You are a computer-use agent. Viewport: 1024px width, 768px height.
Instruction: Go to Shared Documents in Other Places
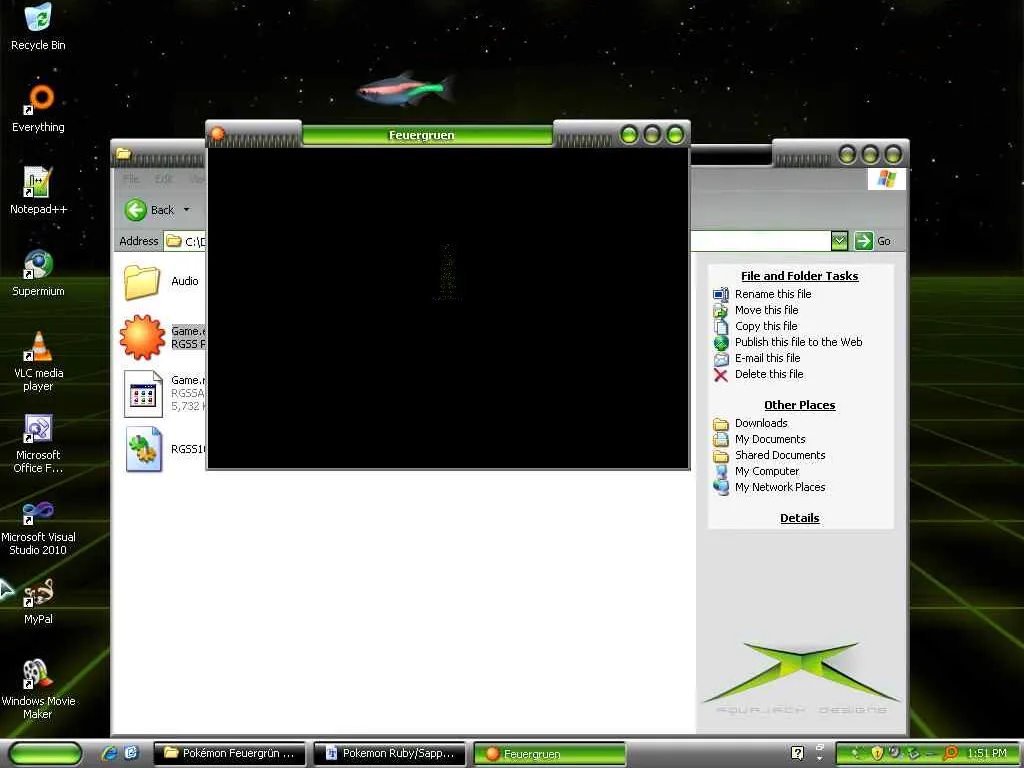(x=780, y=455)
